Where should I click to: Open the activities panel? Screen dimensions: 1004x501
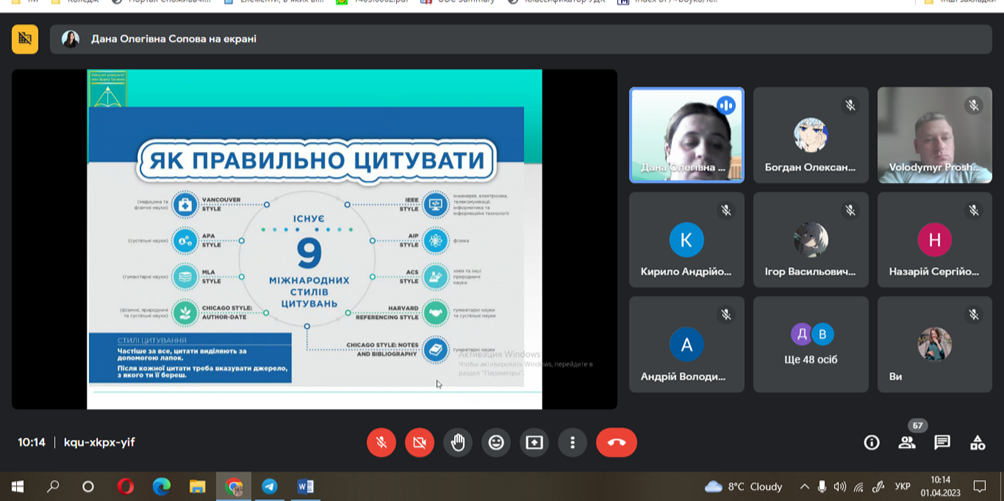pyautogui.click(x=977, y=442)
